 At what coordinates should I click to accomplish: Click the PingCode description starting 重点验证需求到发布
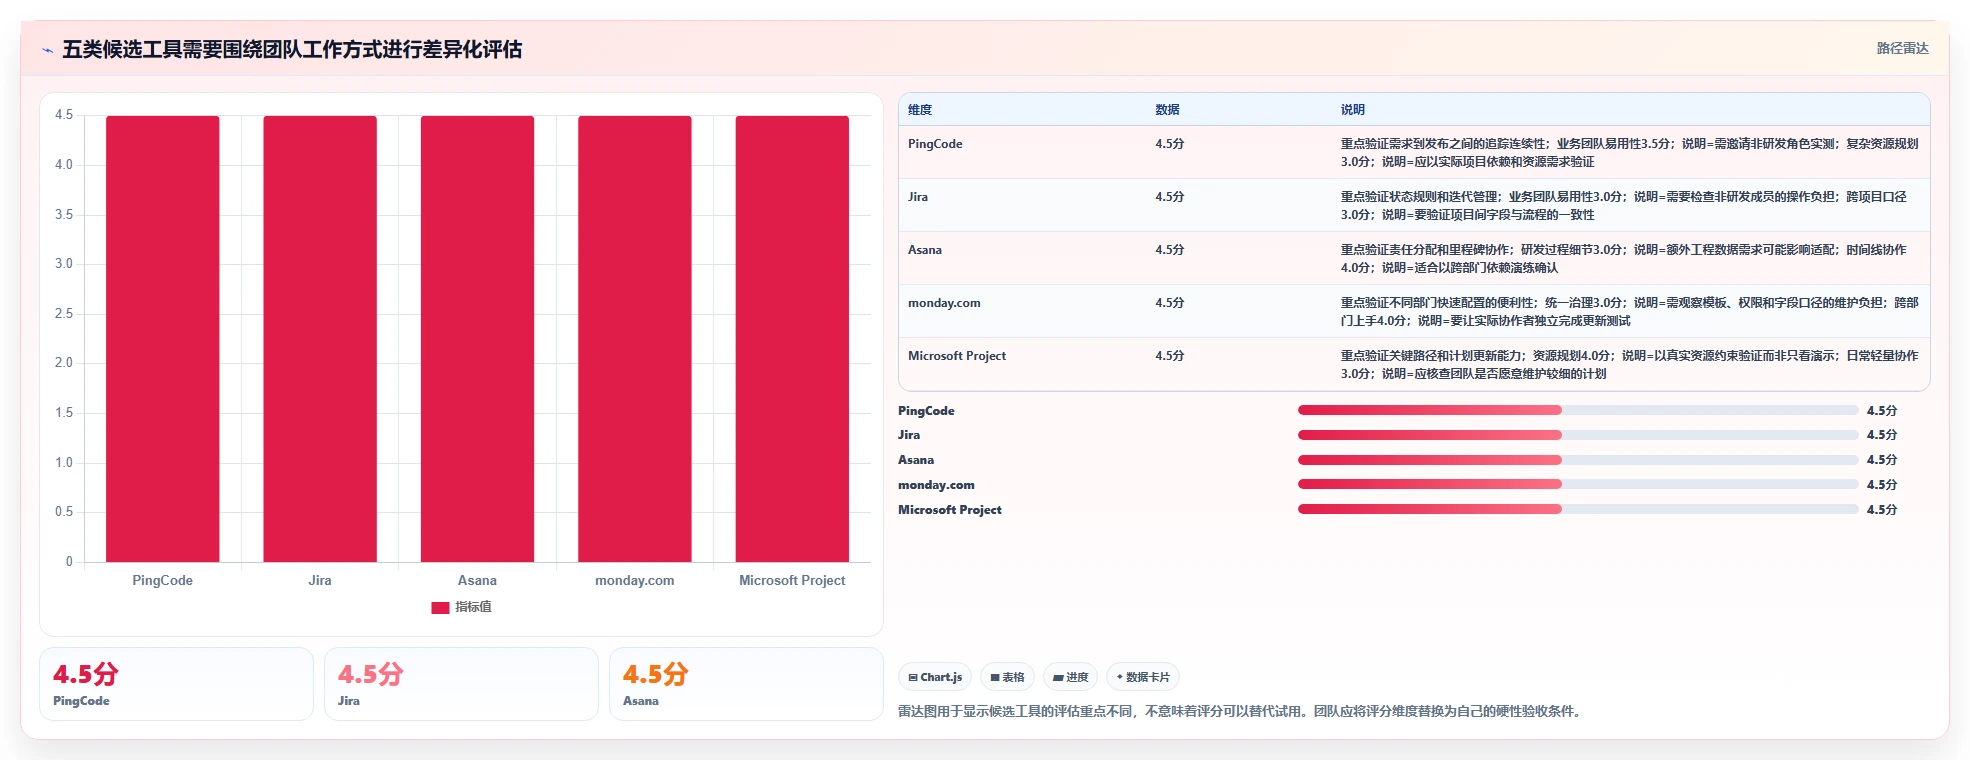point(1630,153)
